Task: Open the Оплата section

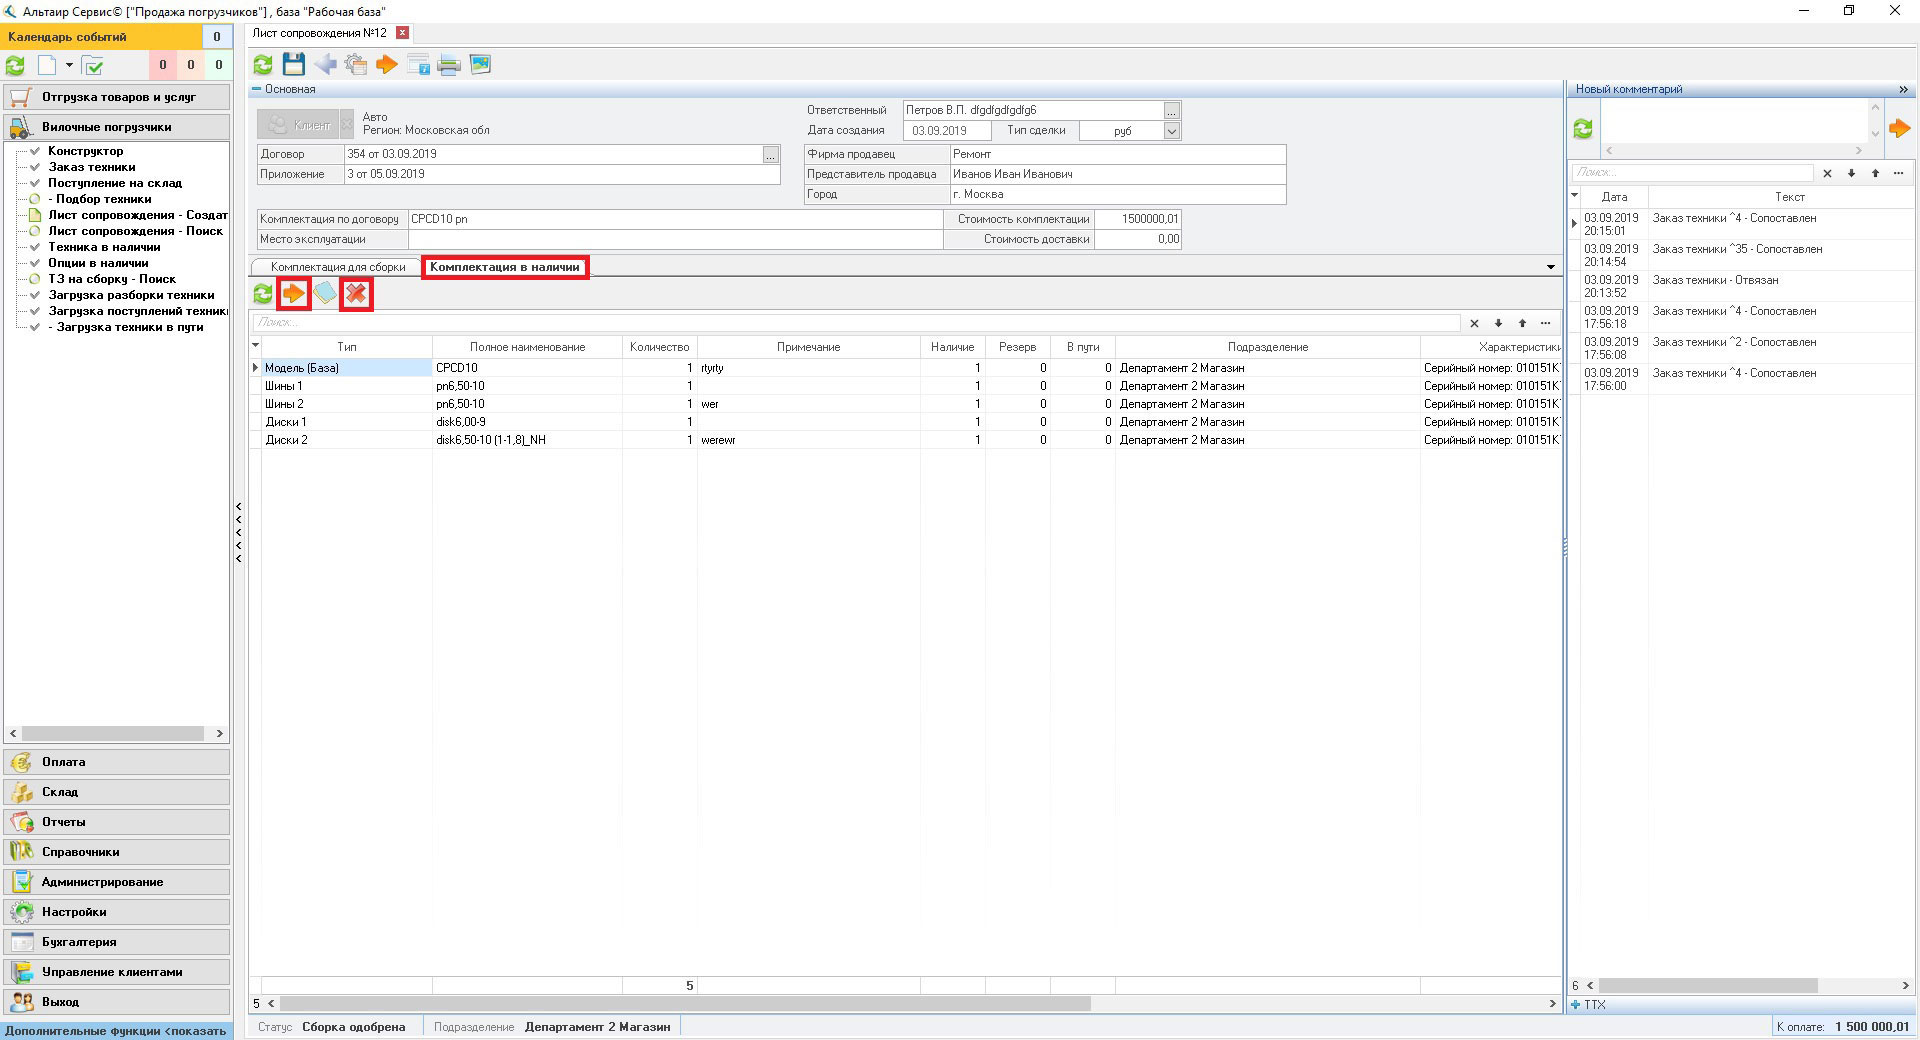Action: point(117,762)
